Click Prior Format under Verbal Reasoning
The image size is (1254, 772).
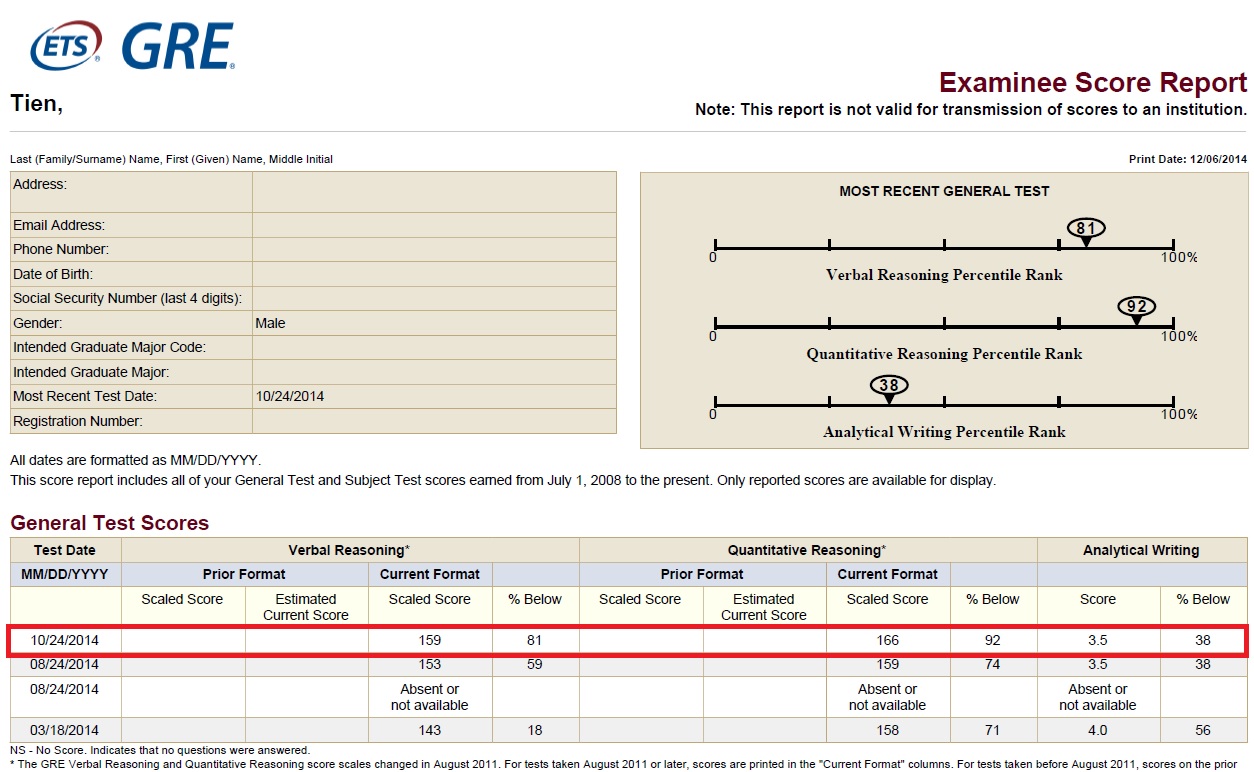coord(244,574)
